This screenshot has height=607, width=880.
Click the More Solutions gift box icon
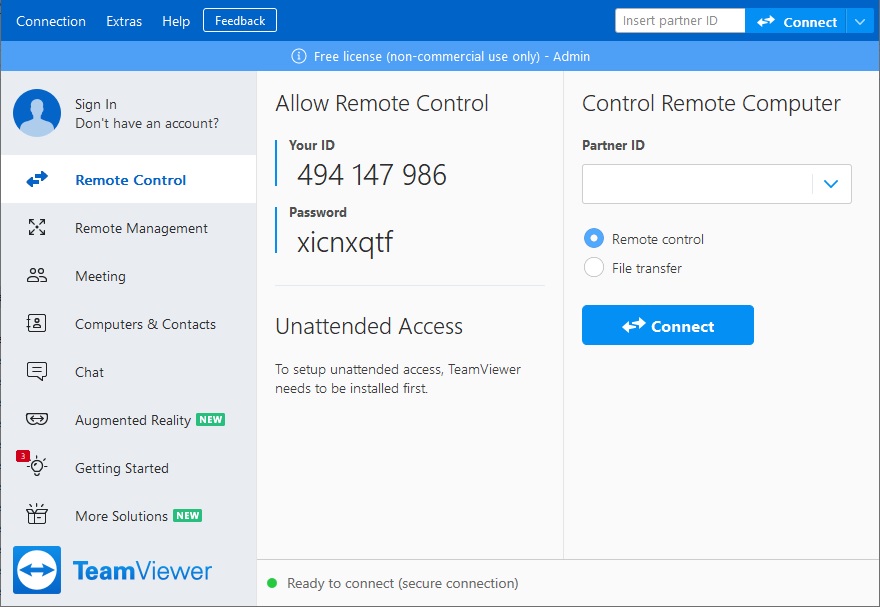tap(37, 514)
